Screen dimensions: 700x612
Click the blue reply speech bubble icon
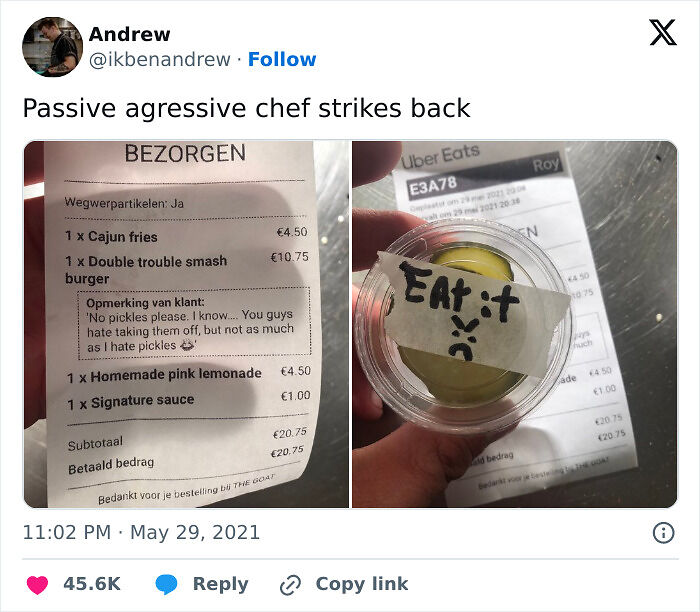coord(167,584)
